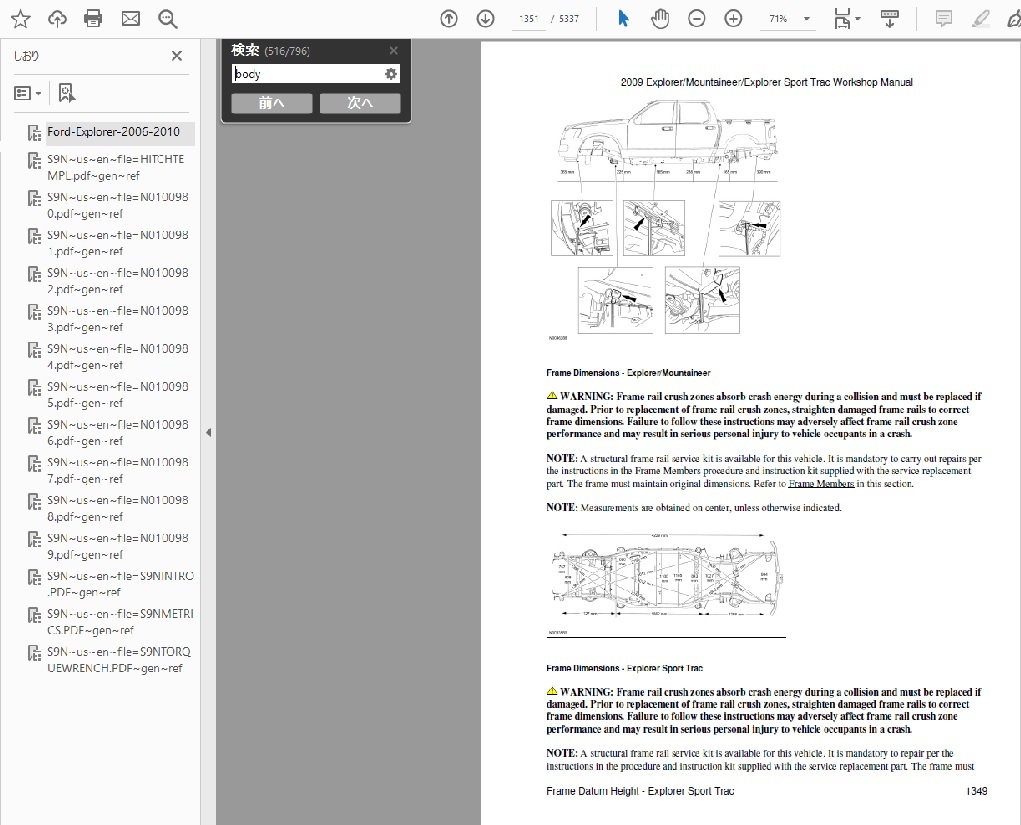Open the S9NMETRICS.PDF bookmark

(120, 622)
